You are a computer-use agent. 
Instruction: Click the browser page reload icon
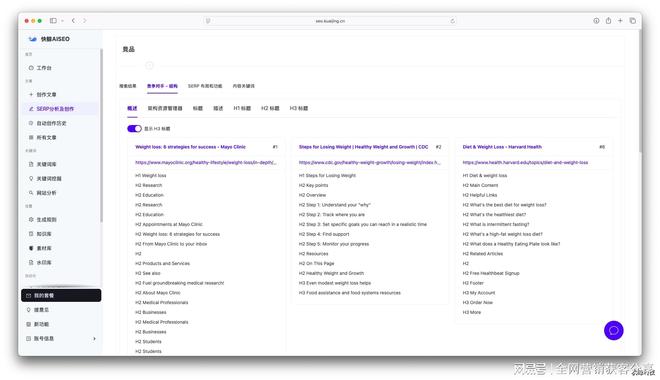[x=452, y=21]
